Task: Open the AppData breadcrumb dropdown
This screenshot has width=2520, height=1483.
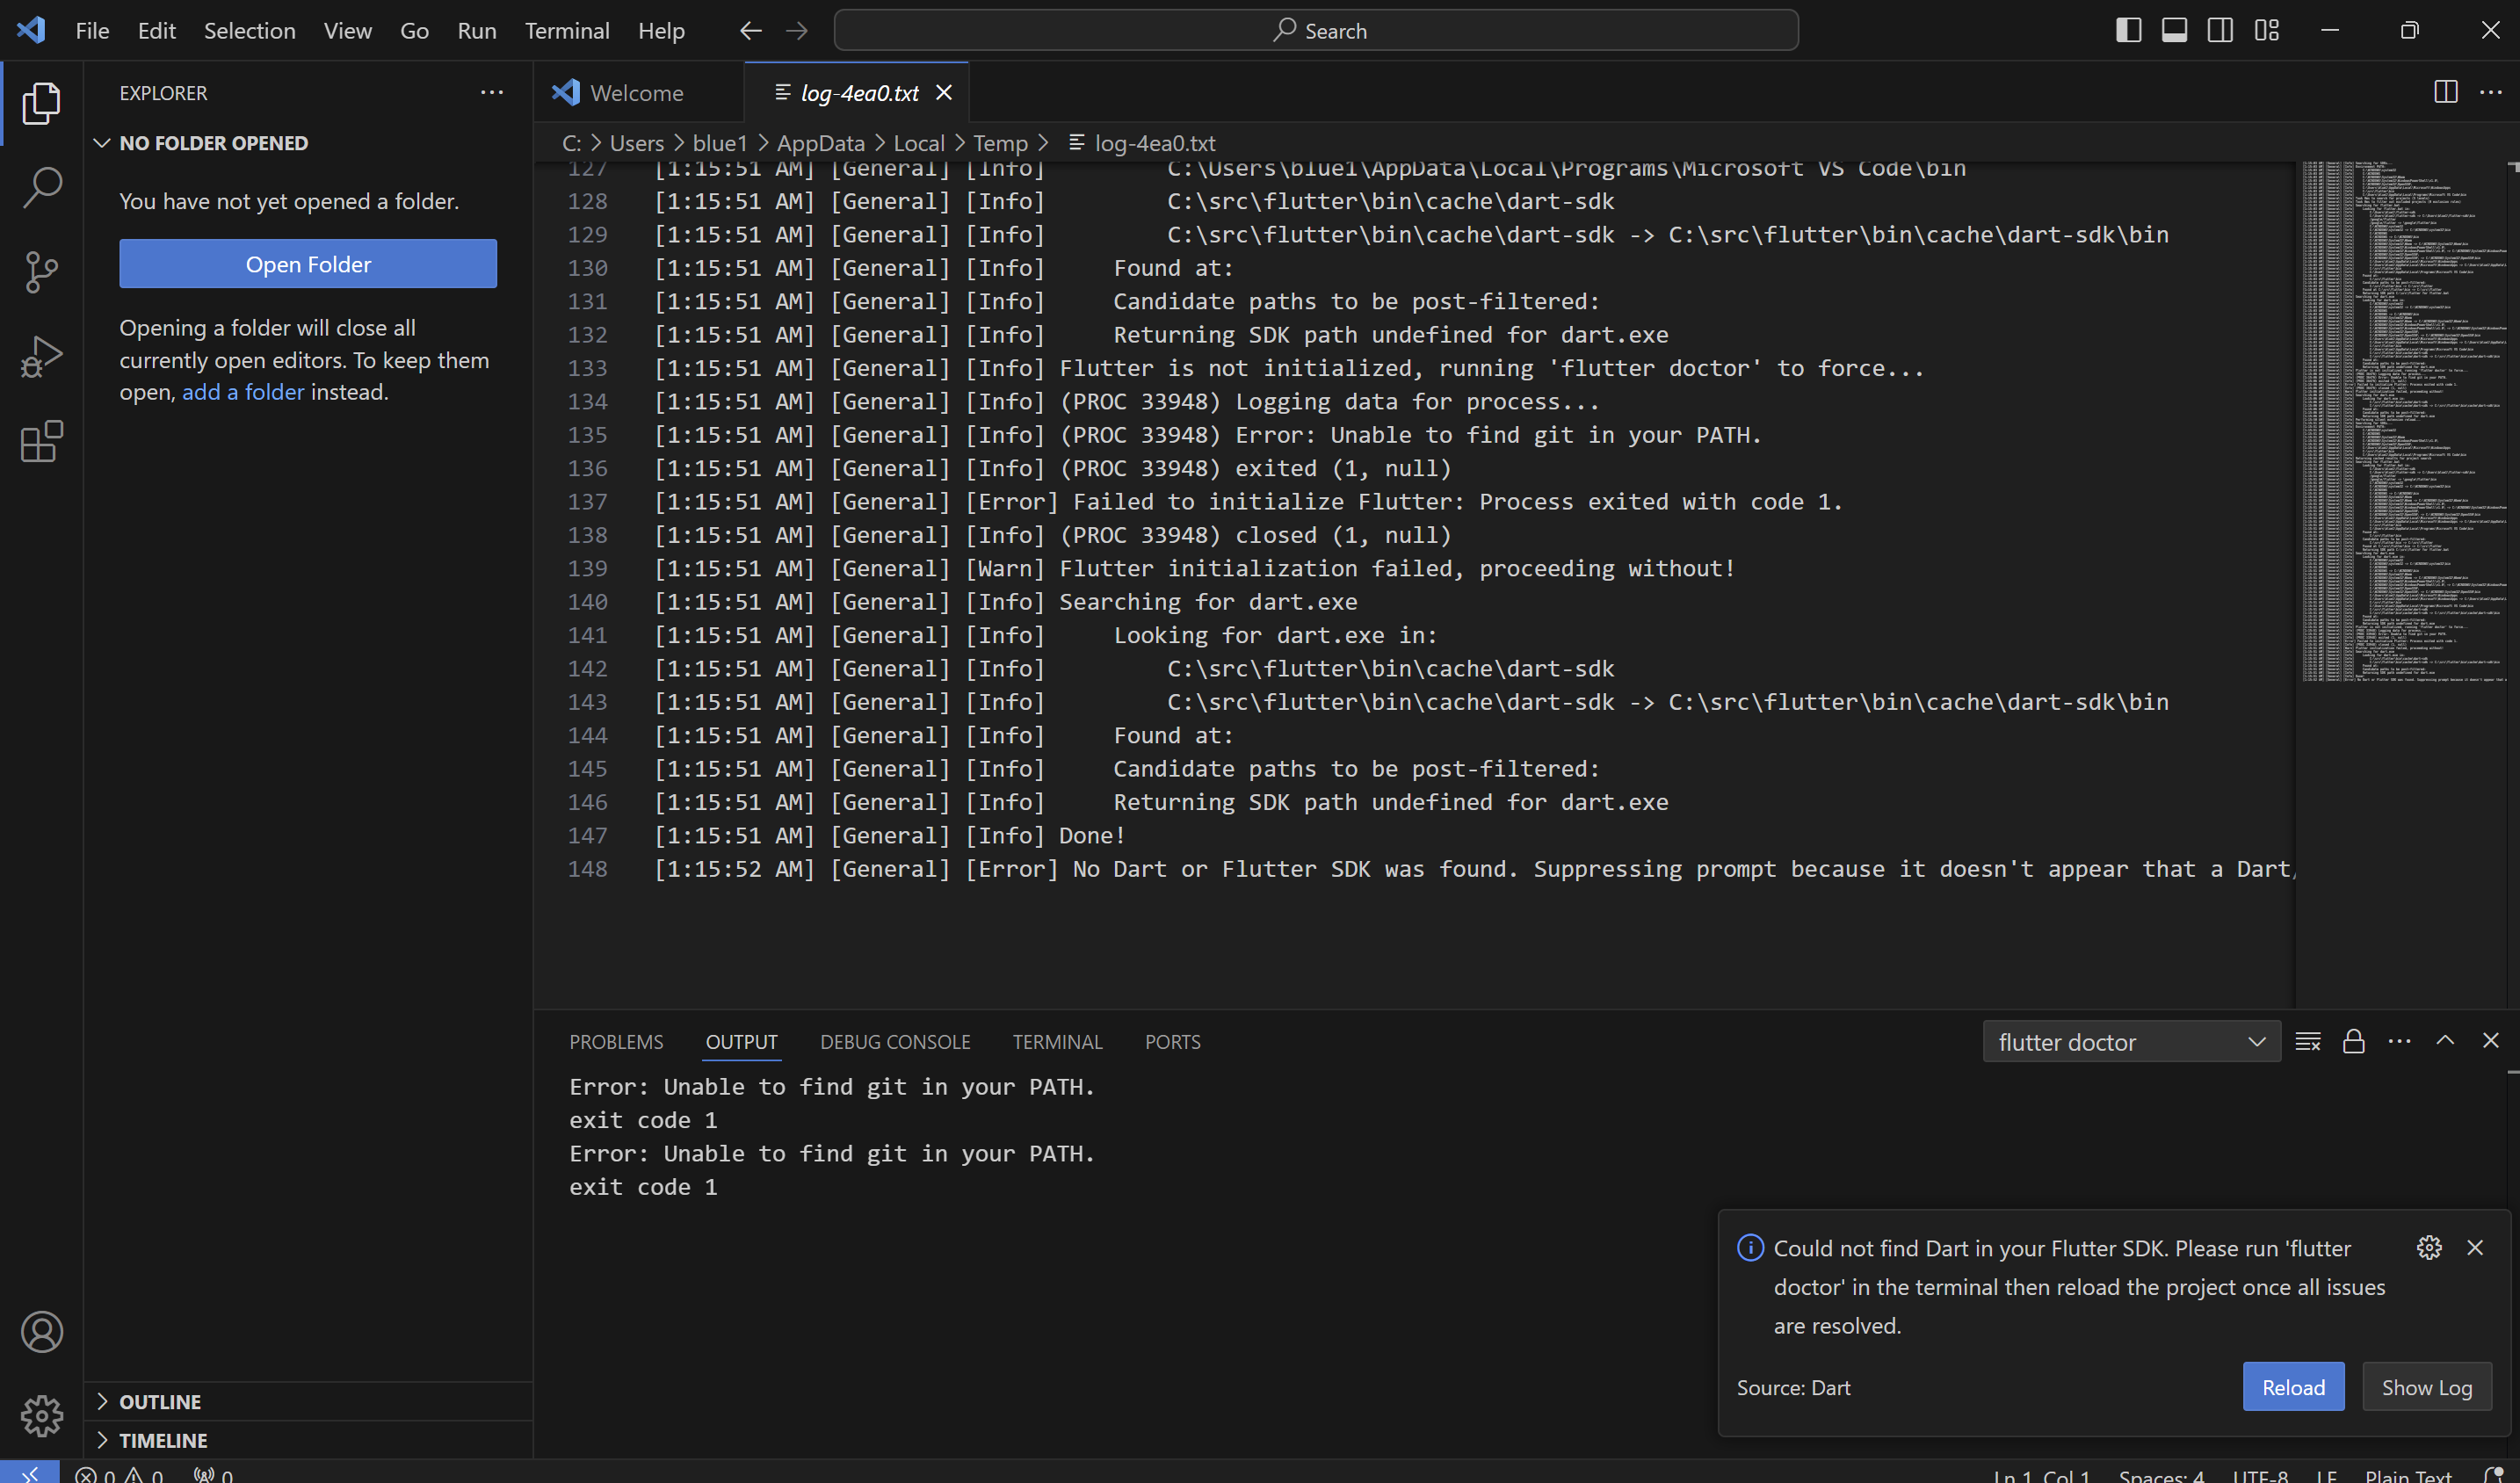Action: pyautogui.click(x=820, y=143)
